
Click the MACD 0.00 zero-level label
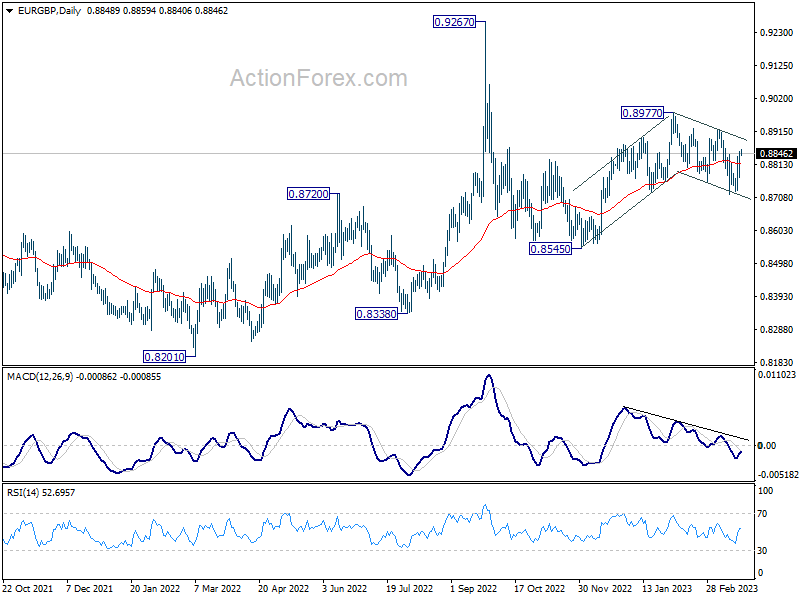[x=767, y=446]
